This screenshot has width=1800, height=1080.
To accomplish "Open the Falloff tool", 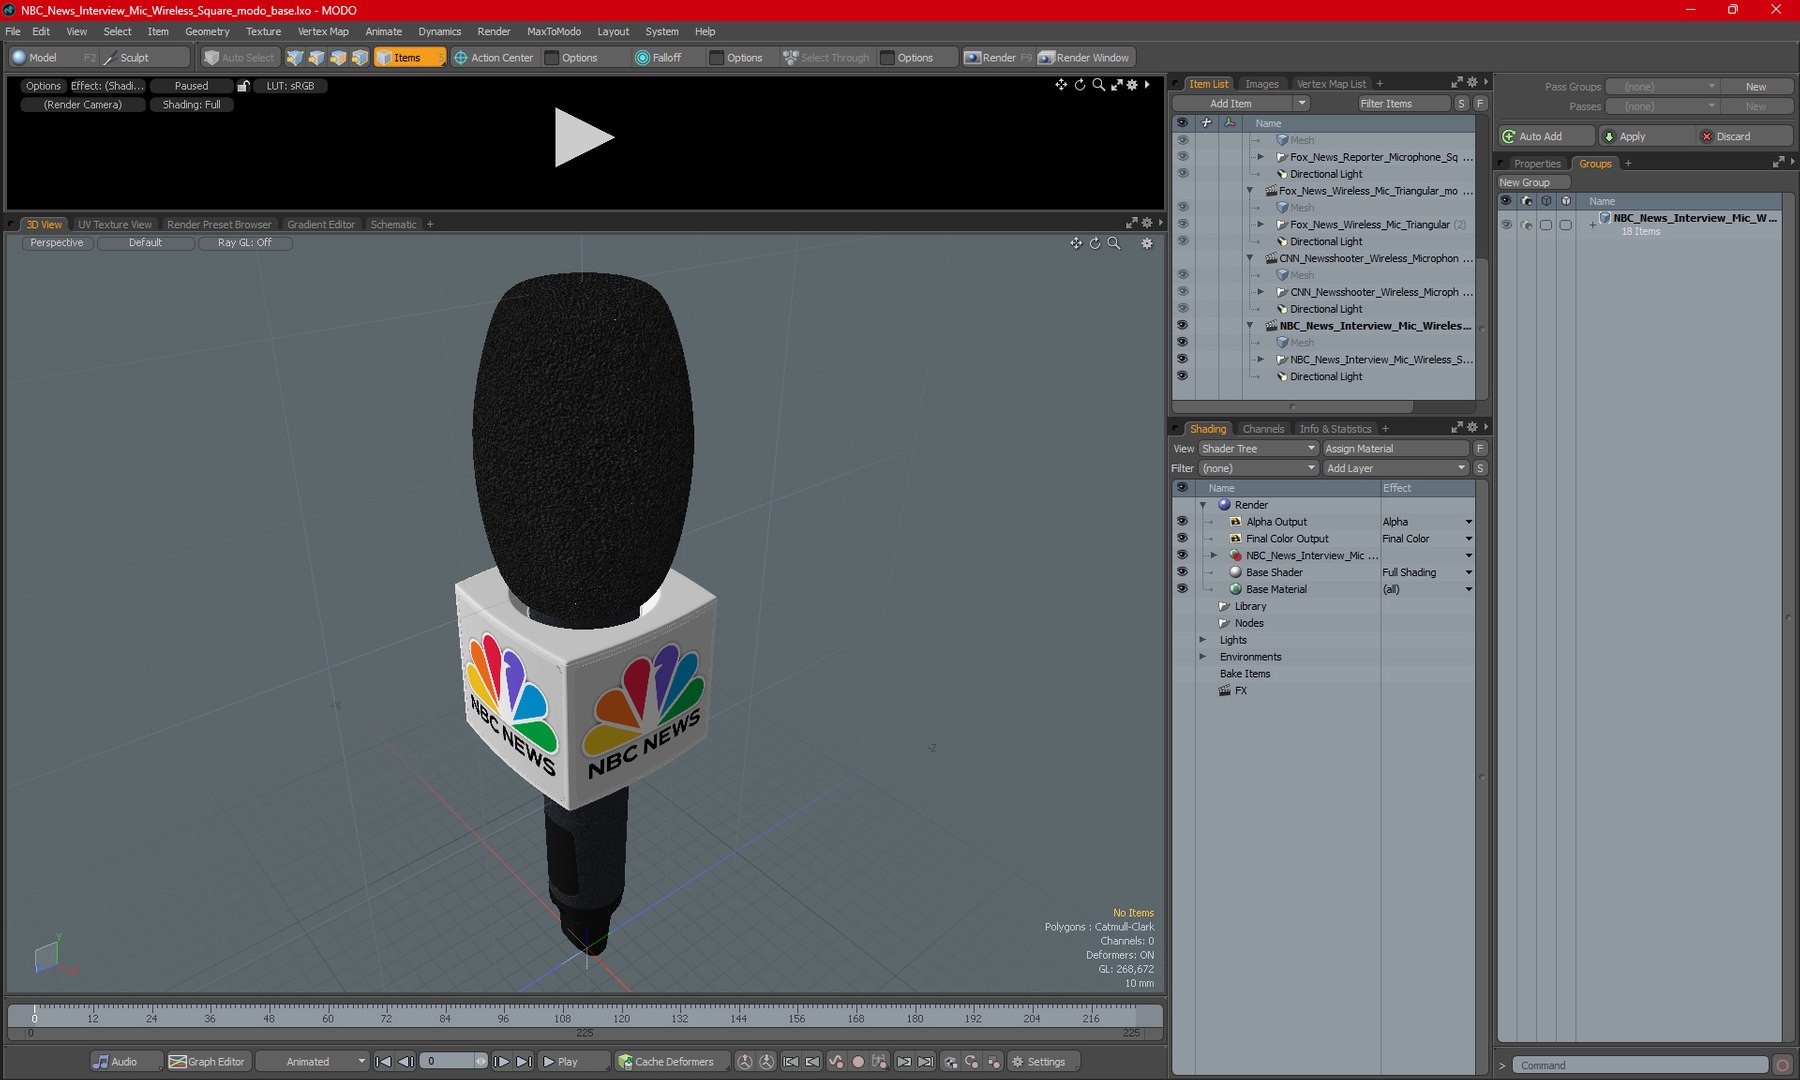I will point(659,58).
